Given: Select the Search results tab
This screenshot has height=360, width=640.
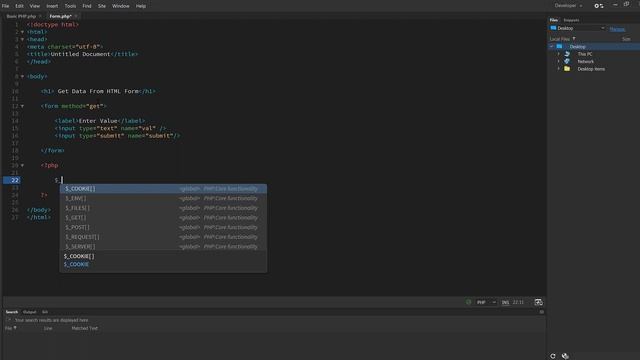Looking at the screenshot, I should [12, 312].
